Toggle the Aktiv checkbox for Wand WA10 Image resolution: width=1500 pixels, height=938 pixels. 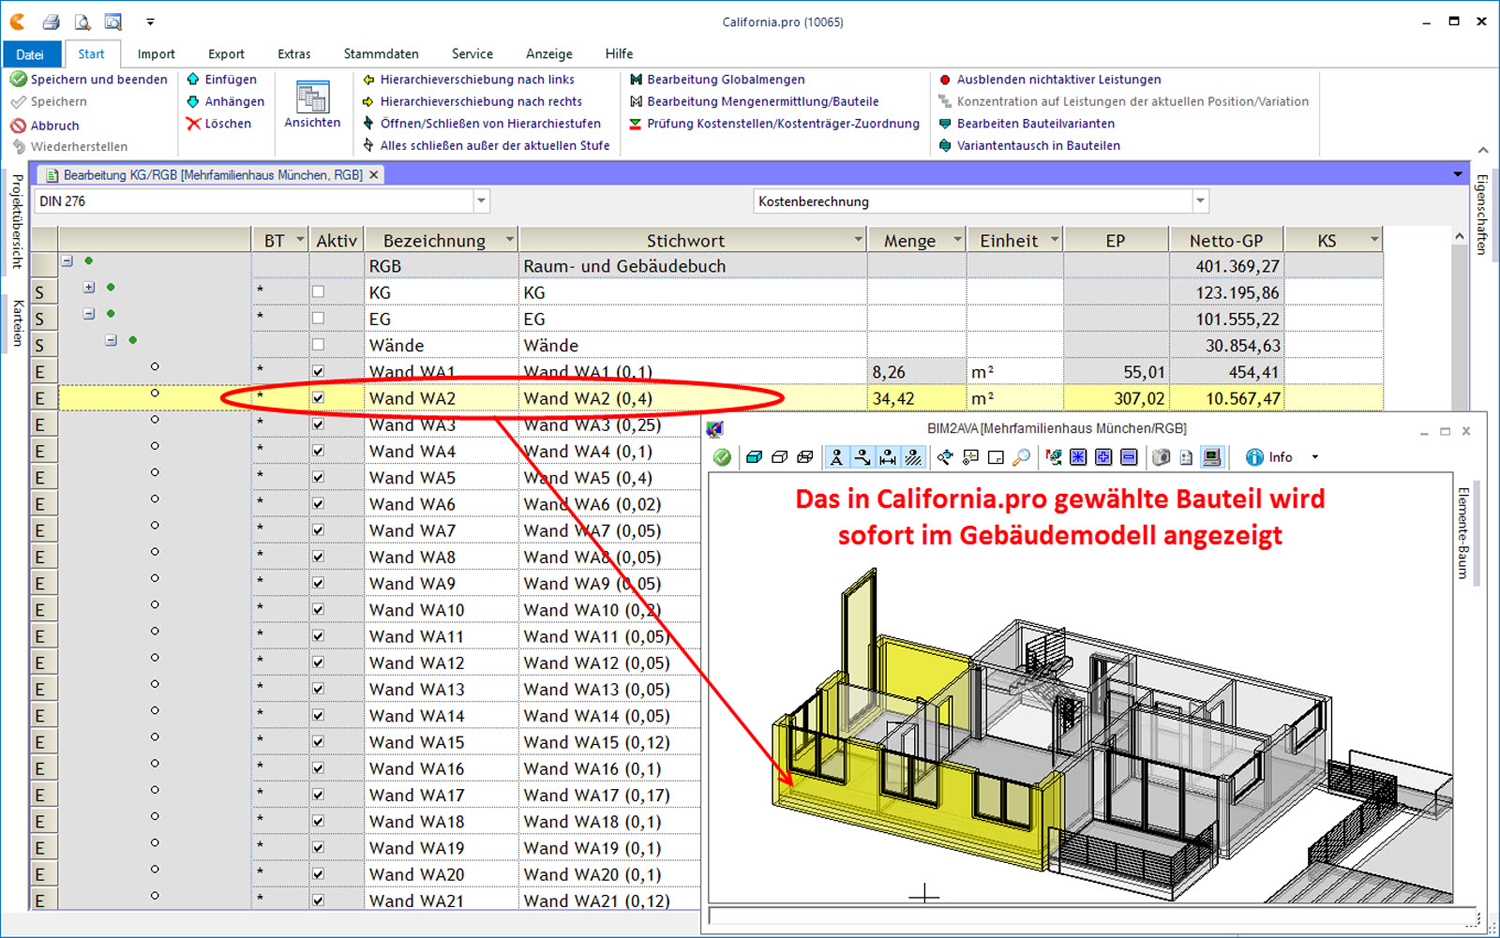point(318,610)
